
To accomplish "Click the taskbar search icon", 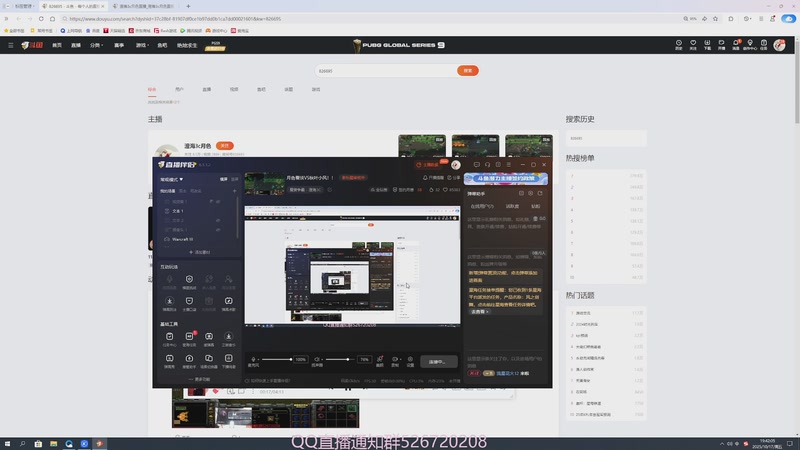I will (22, 444).
